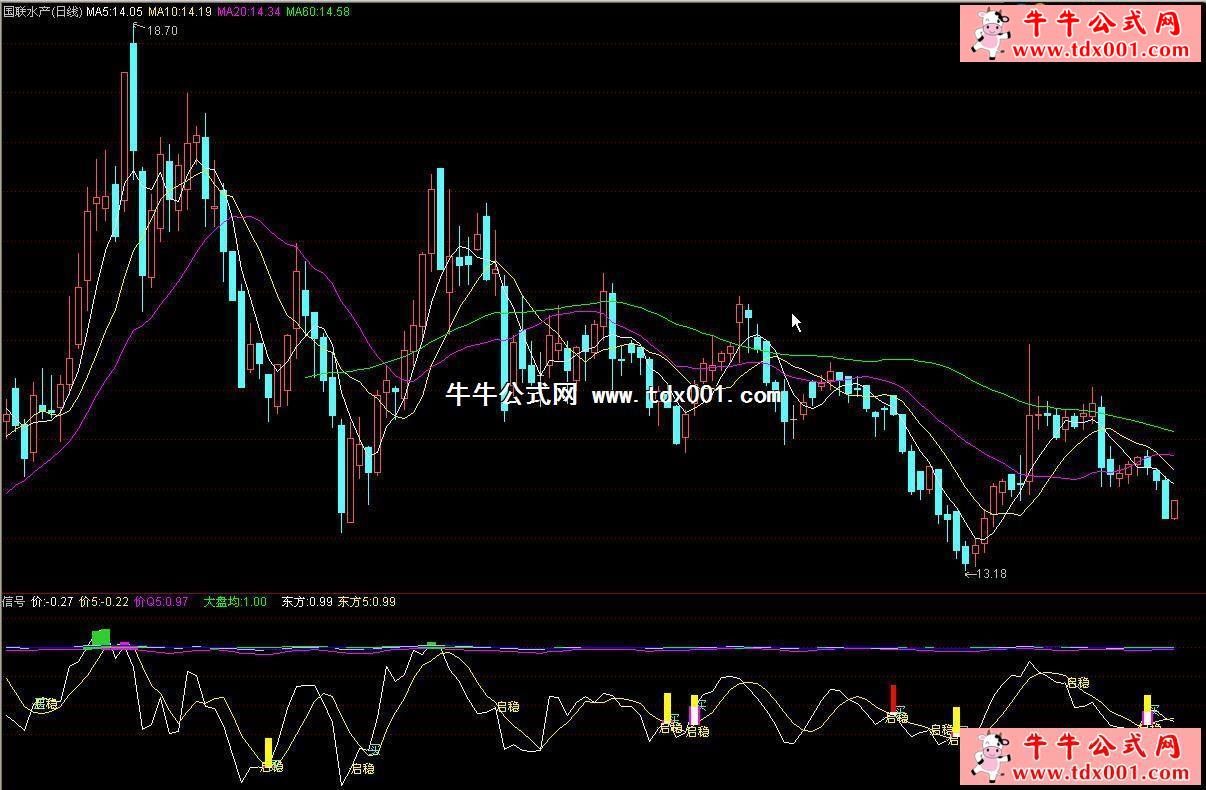
Task: Click the arrow marker beside 13.18 low
Action: click(x=967, y=574)
